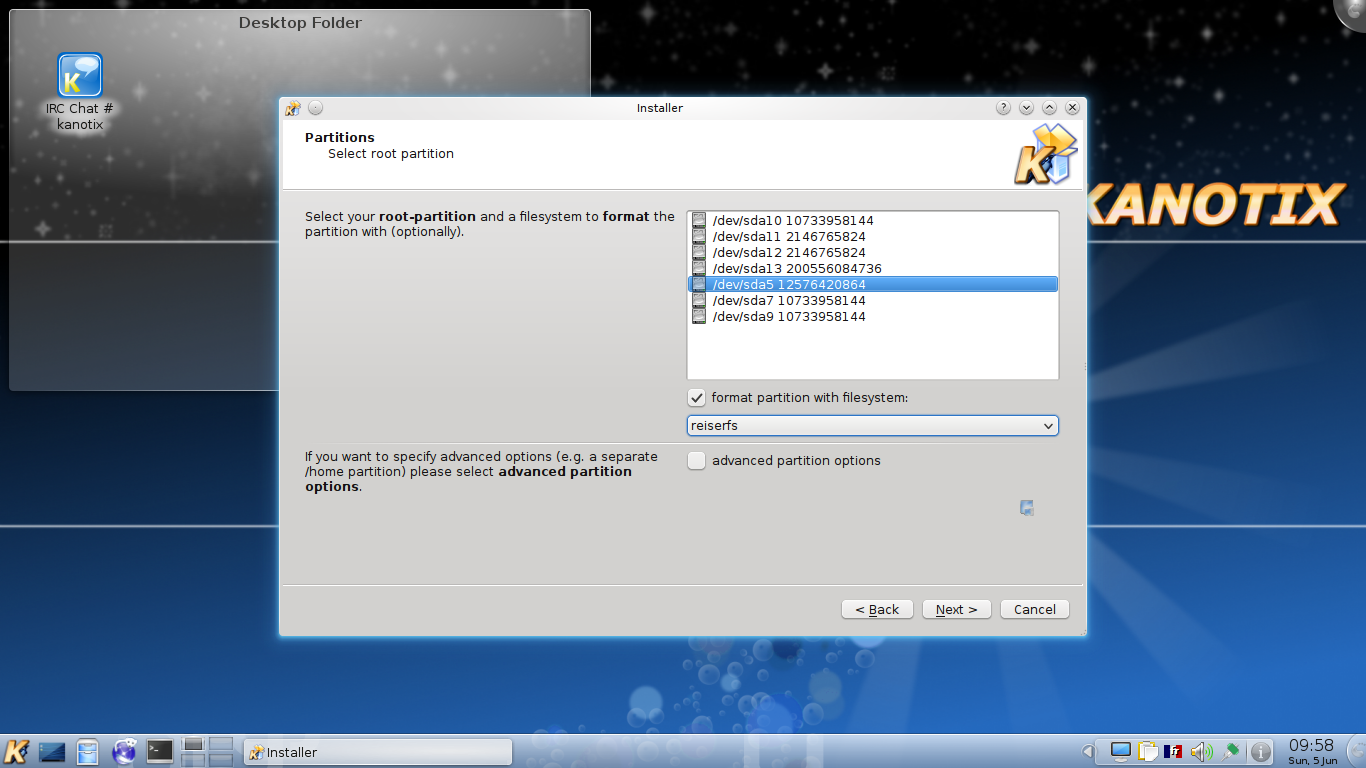Open the IRC Chat #kanotix desktop icon
This screenshot has width=1366, height=768.
point(80,91)
